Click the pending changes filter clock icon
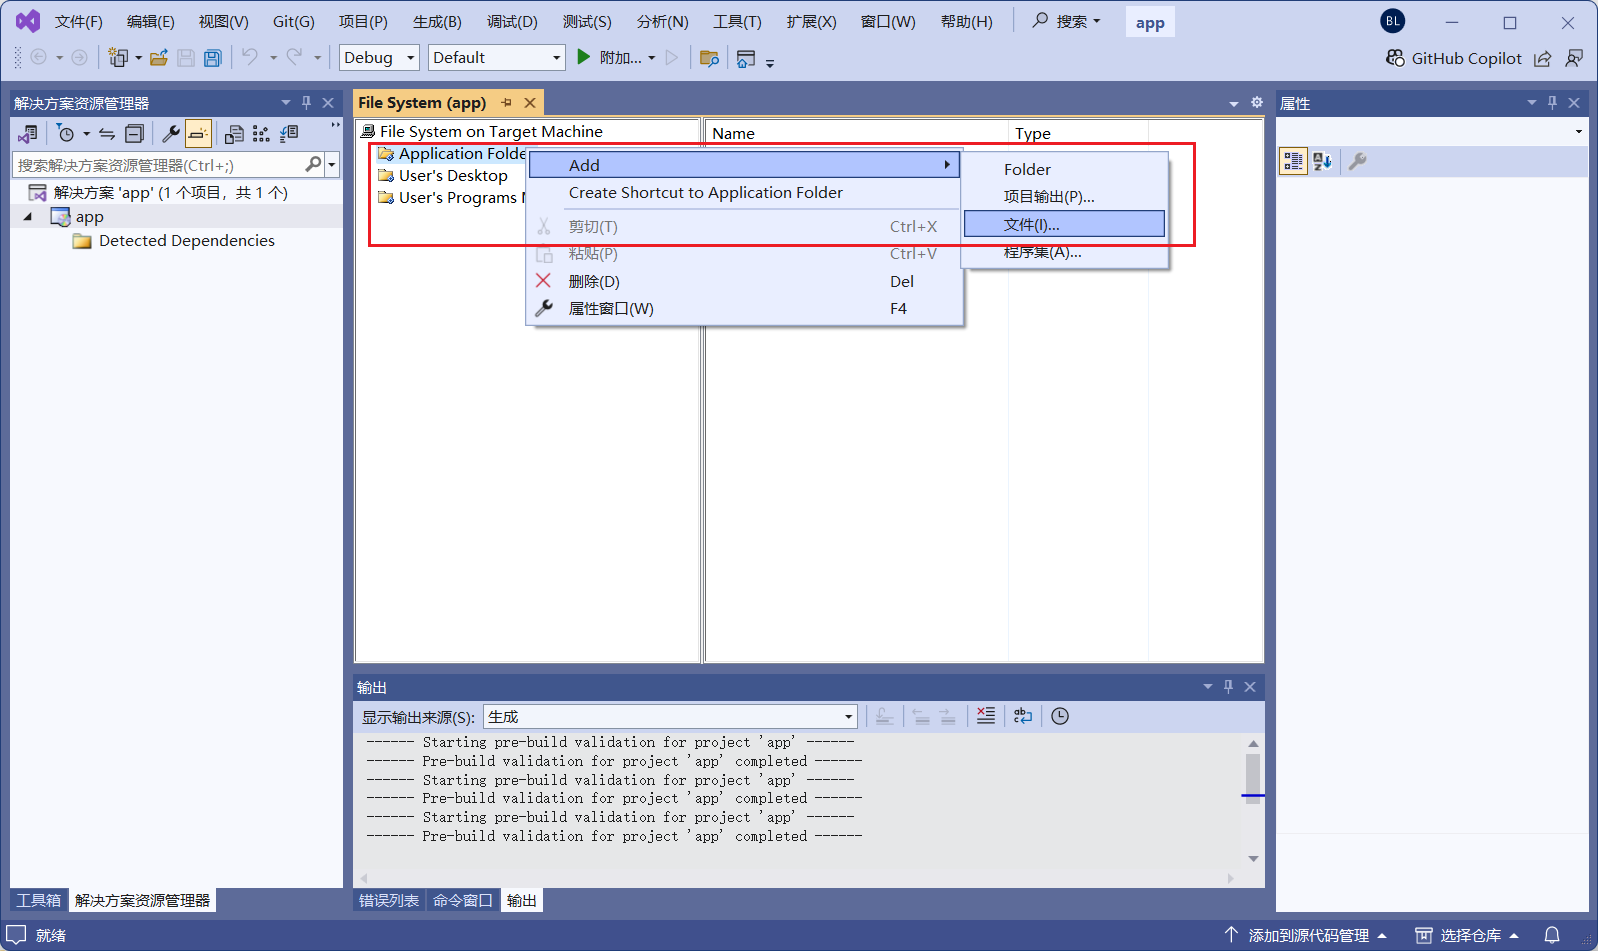 66,133
